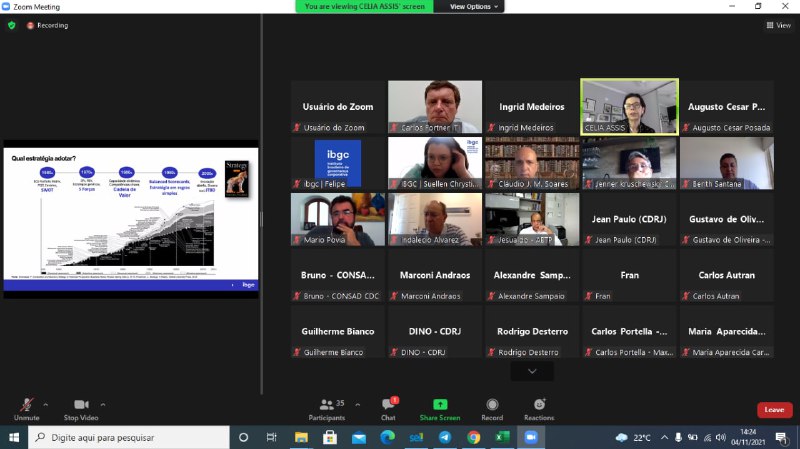Open Excel from taskbar
This screenshot has width=800, height=449.
click(502, 437)
